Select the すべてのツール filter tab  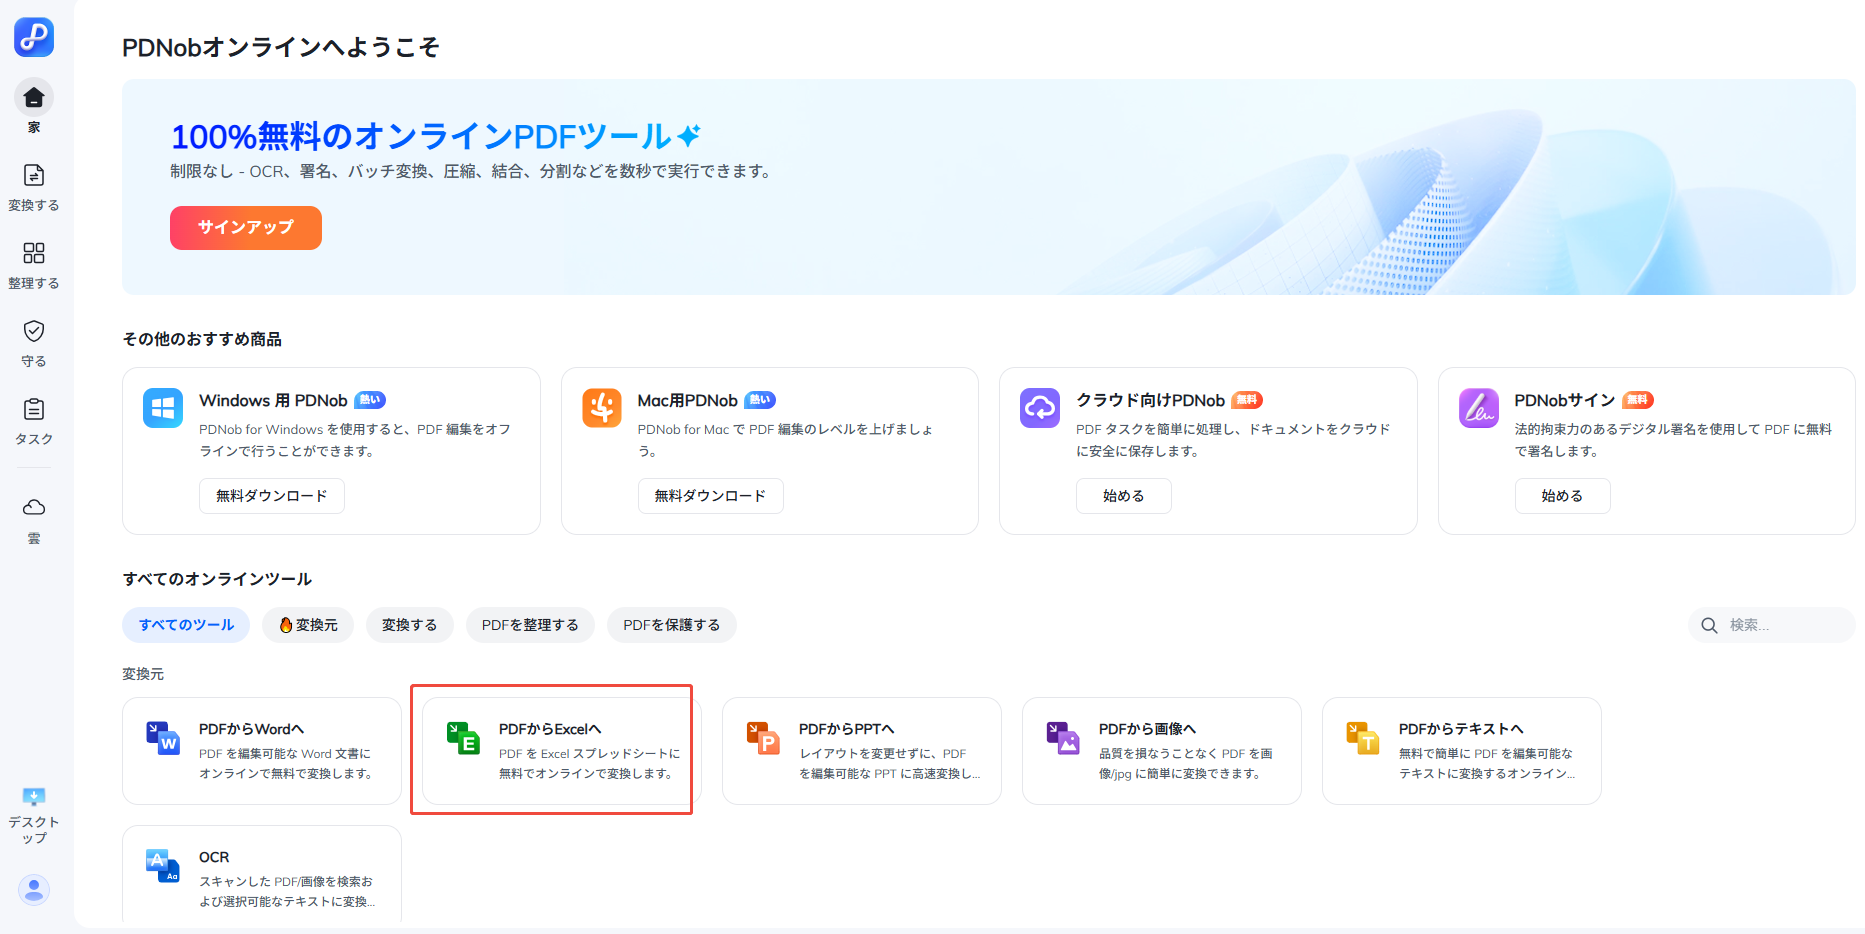click(x=186, y=625)
